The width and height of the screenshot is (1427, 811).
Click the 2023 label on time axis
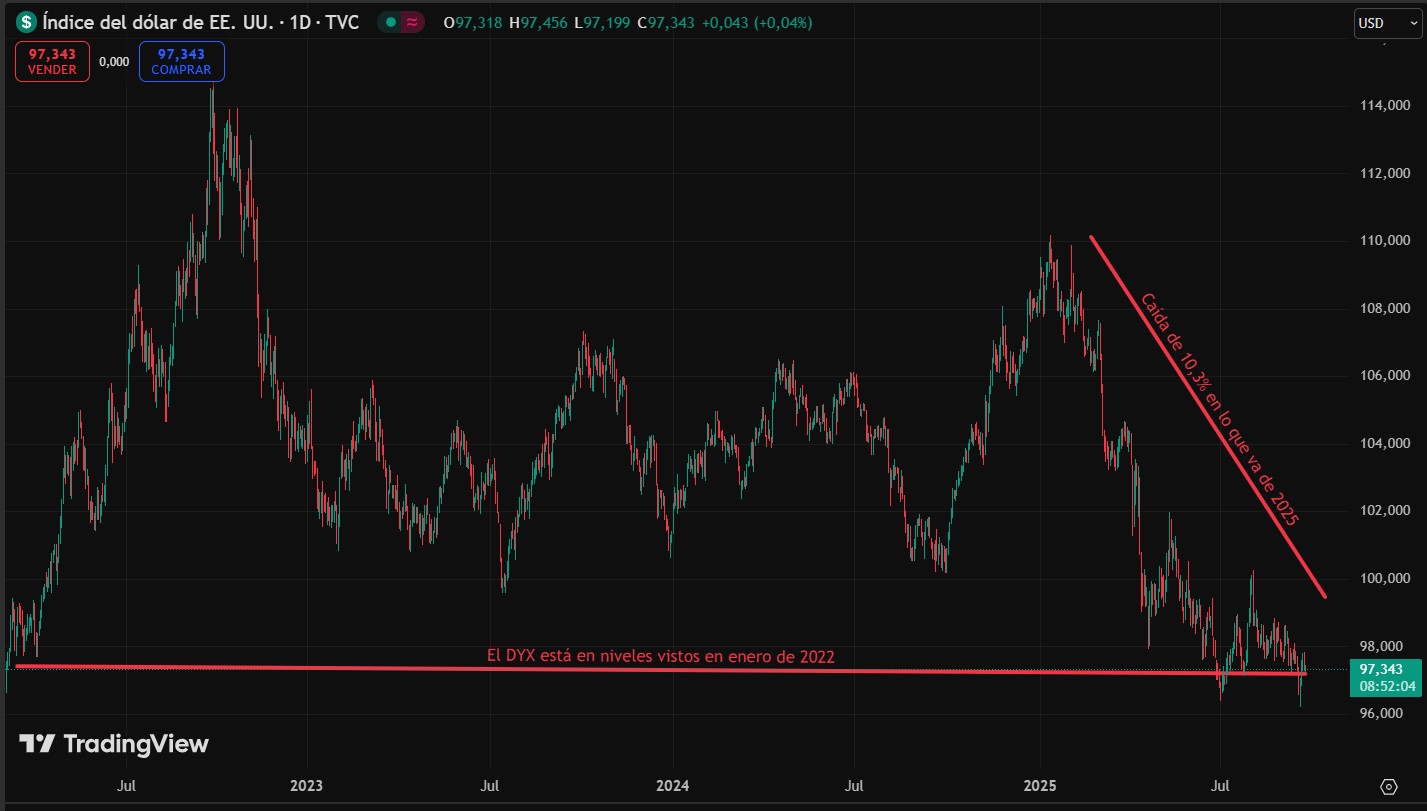click(x=307, y=785)
